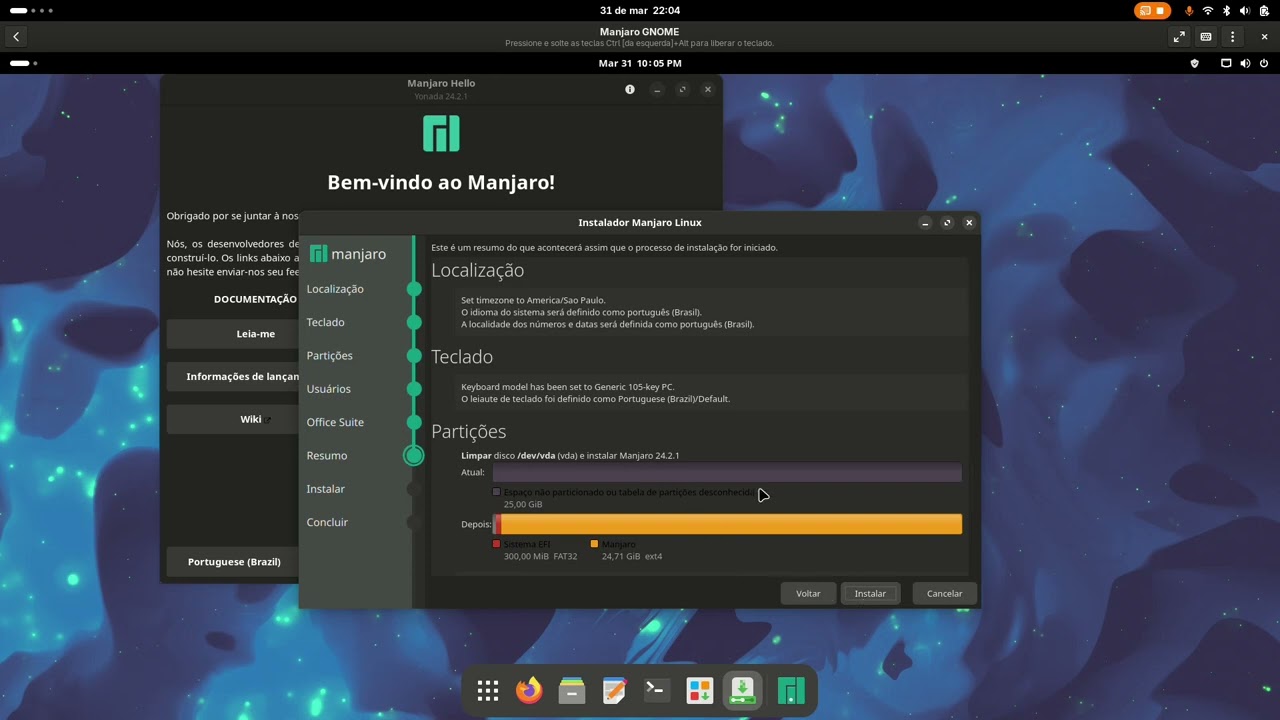Click the 'Keyboard model has been set' line
The height and width of the screenshot is (720, 1280).
pyautogui.click(x=568, y=387)
